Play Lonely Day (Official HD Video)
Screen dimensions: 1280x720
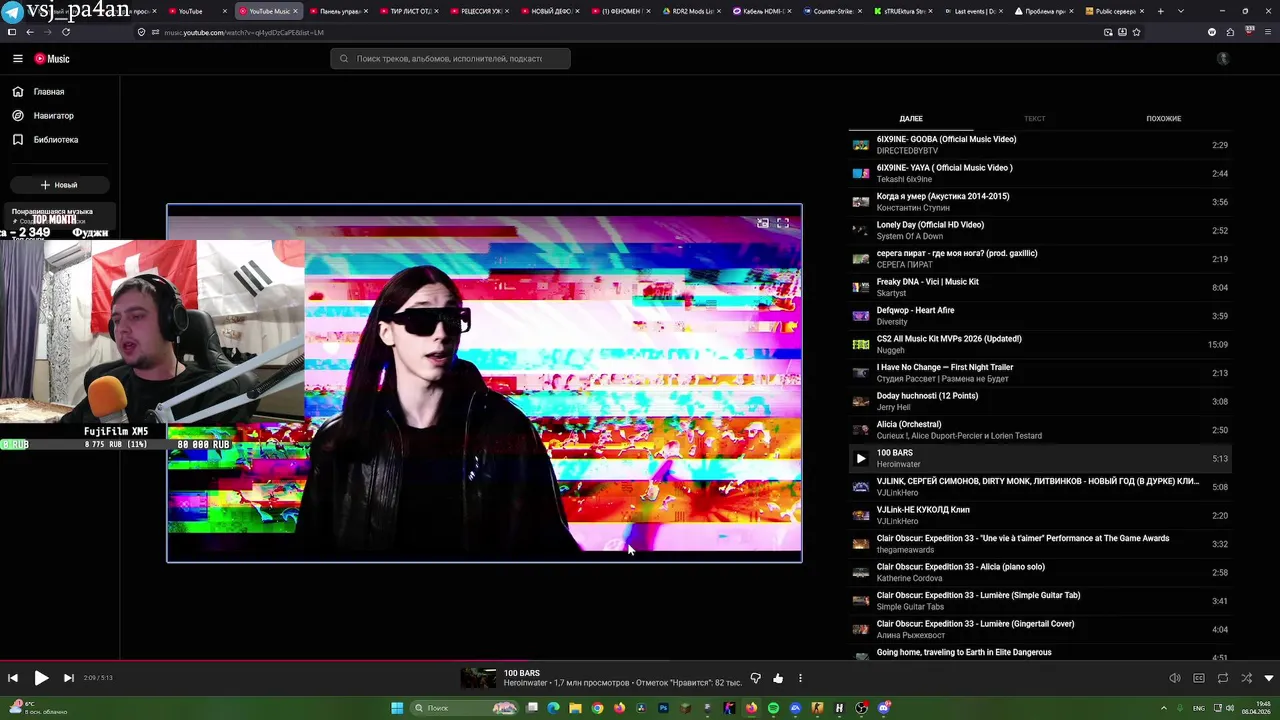1040,231
